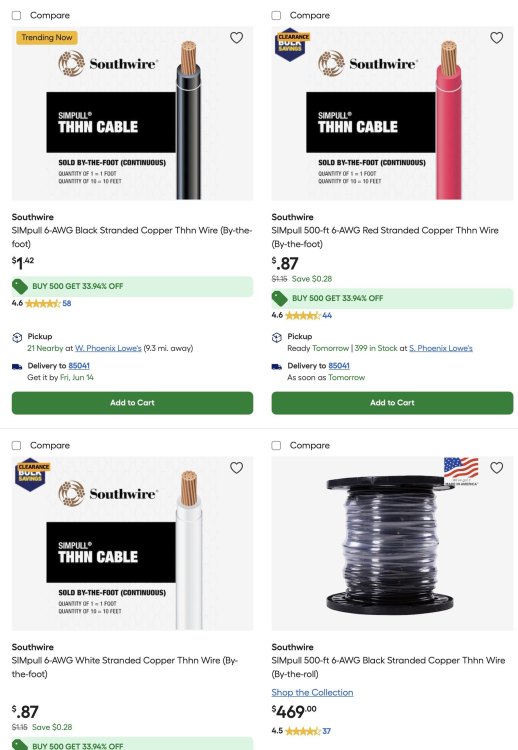
Task: Favorite the 500-ft black wire roll heart icon
Action: [x=496, y=467]
